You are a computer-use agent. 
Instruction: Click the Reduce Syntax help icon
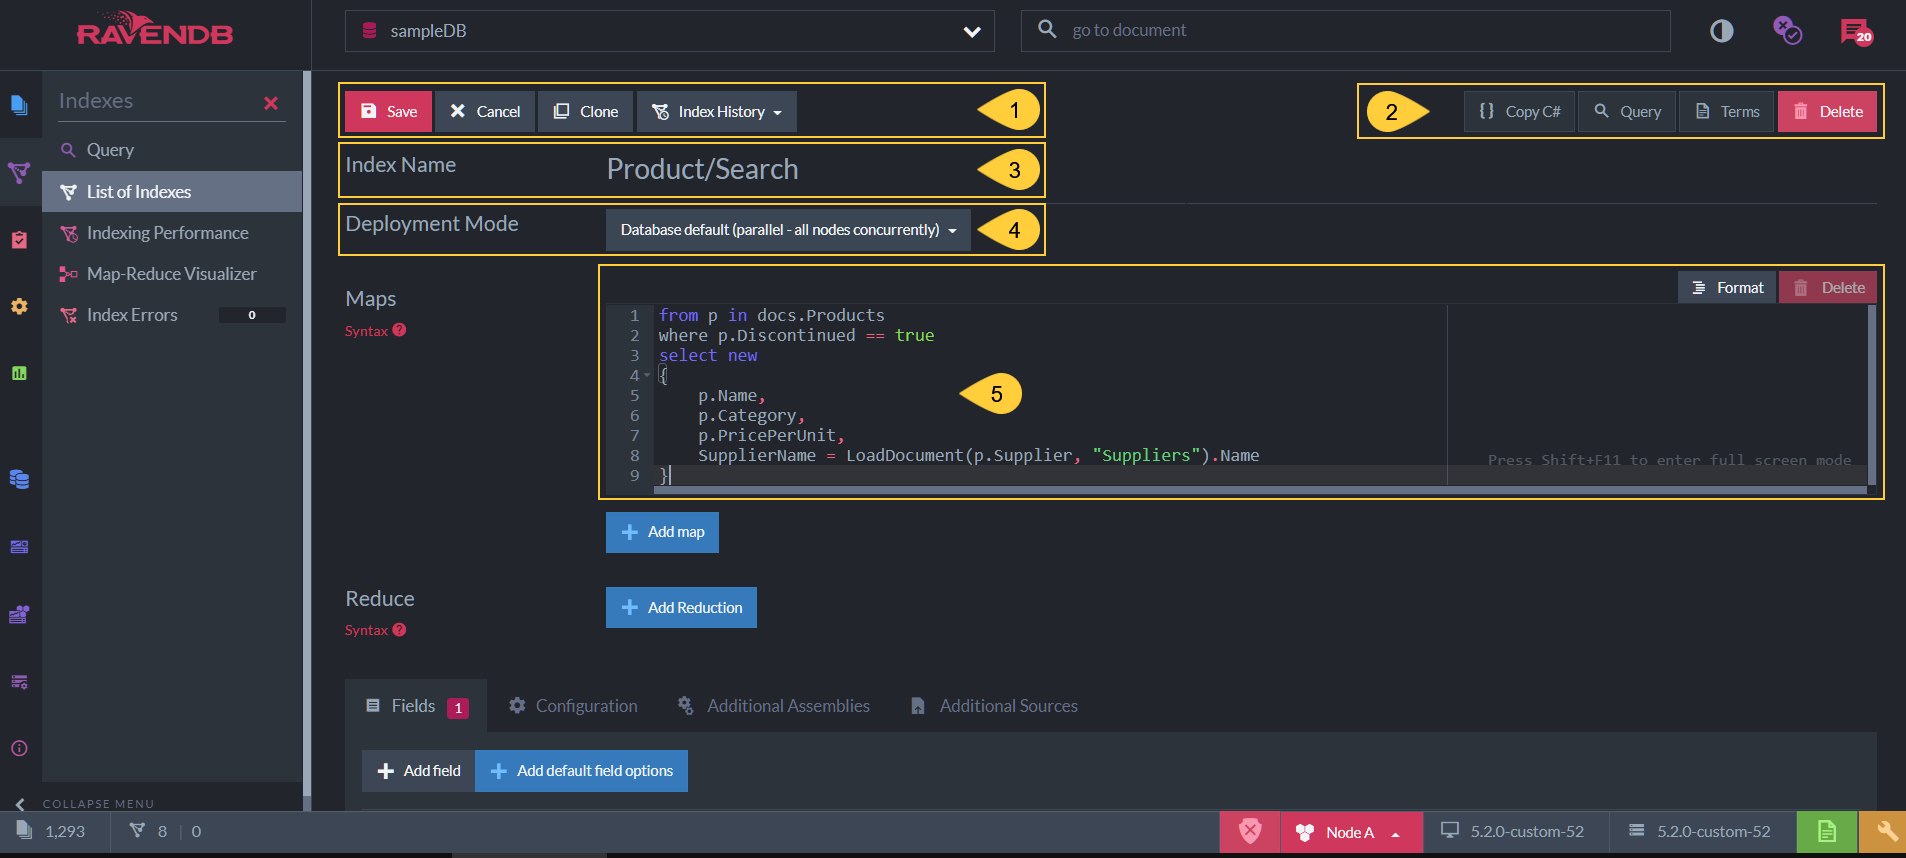tap(399, 629)
